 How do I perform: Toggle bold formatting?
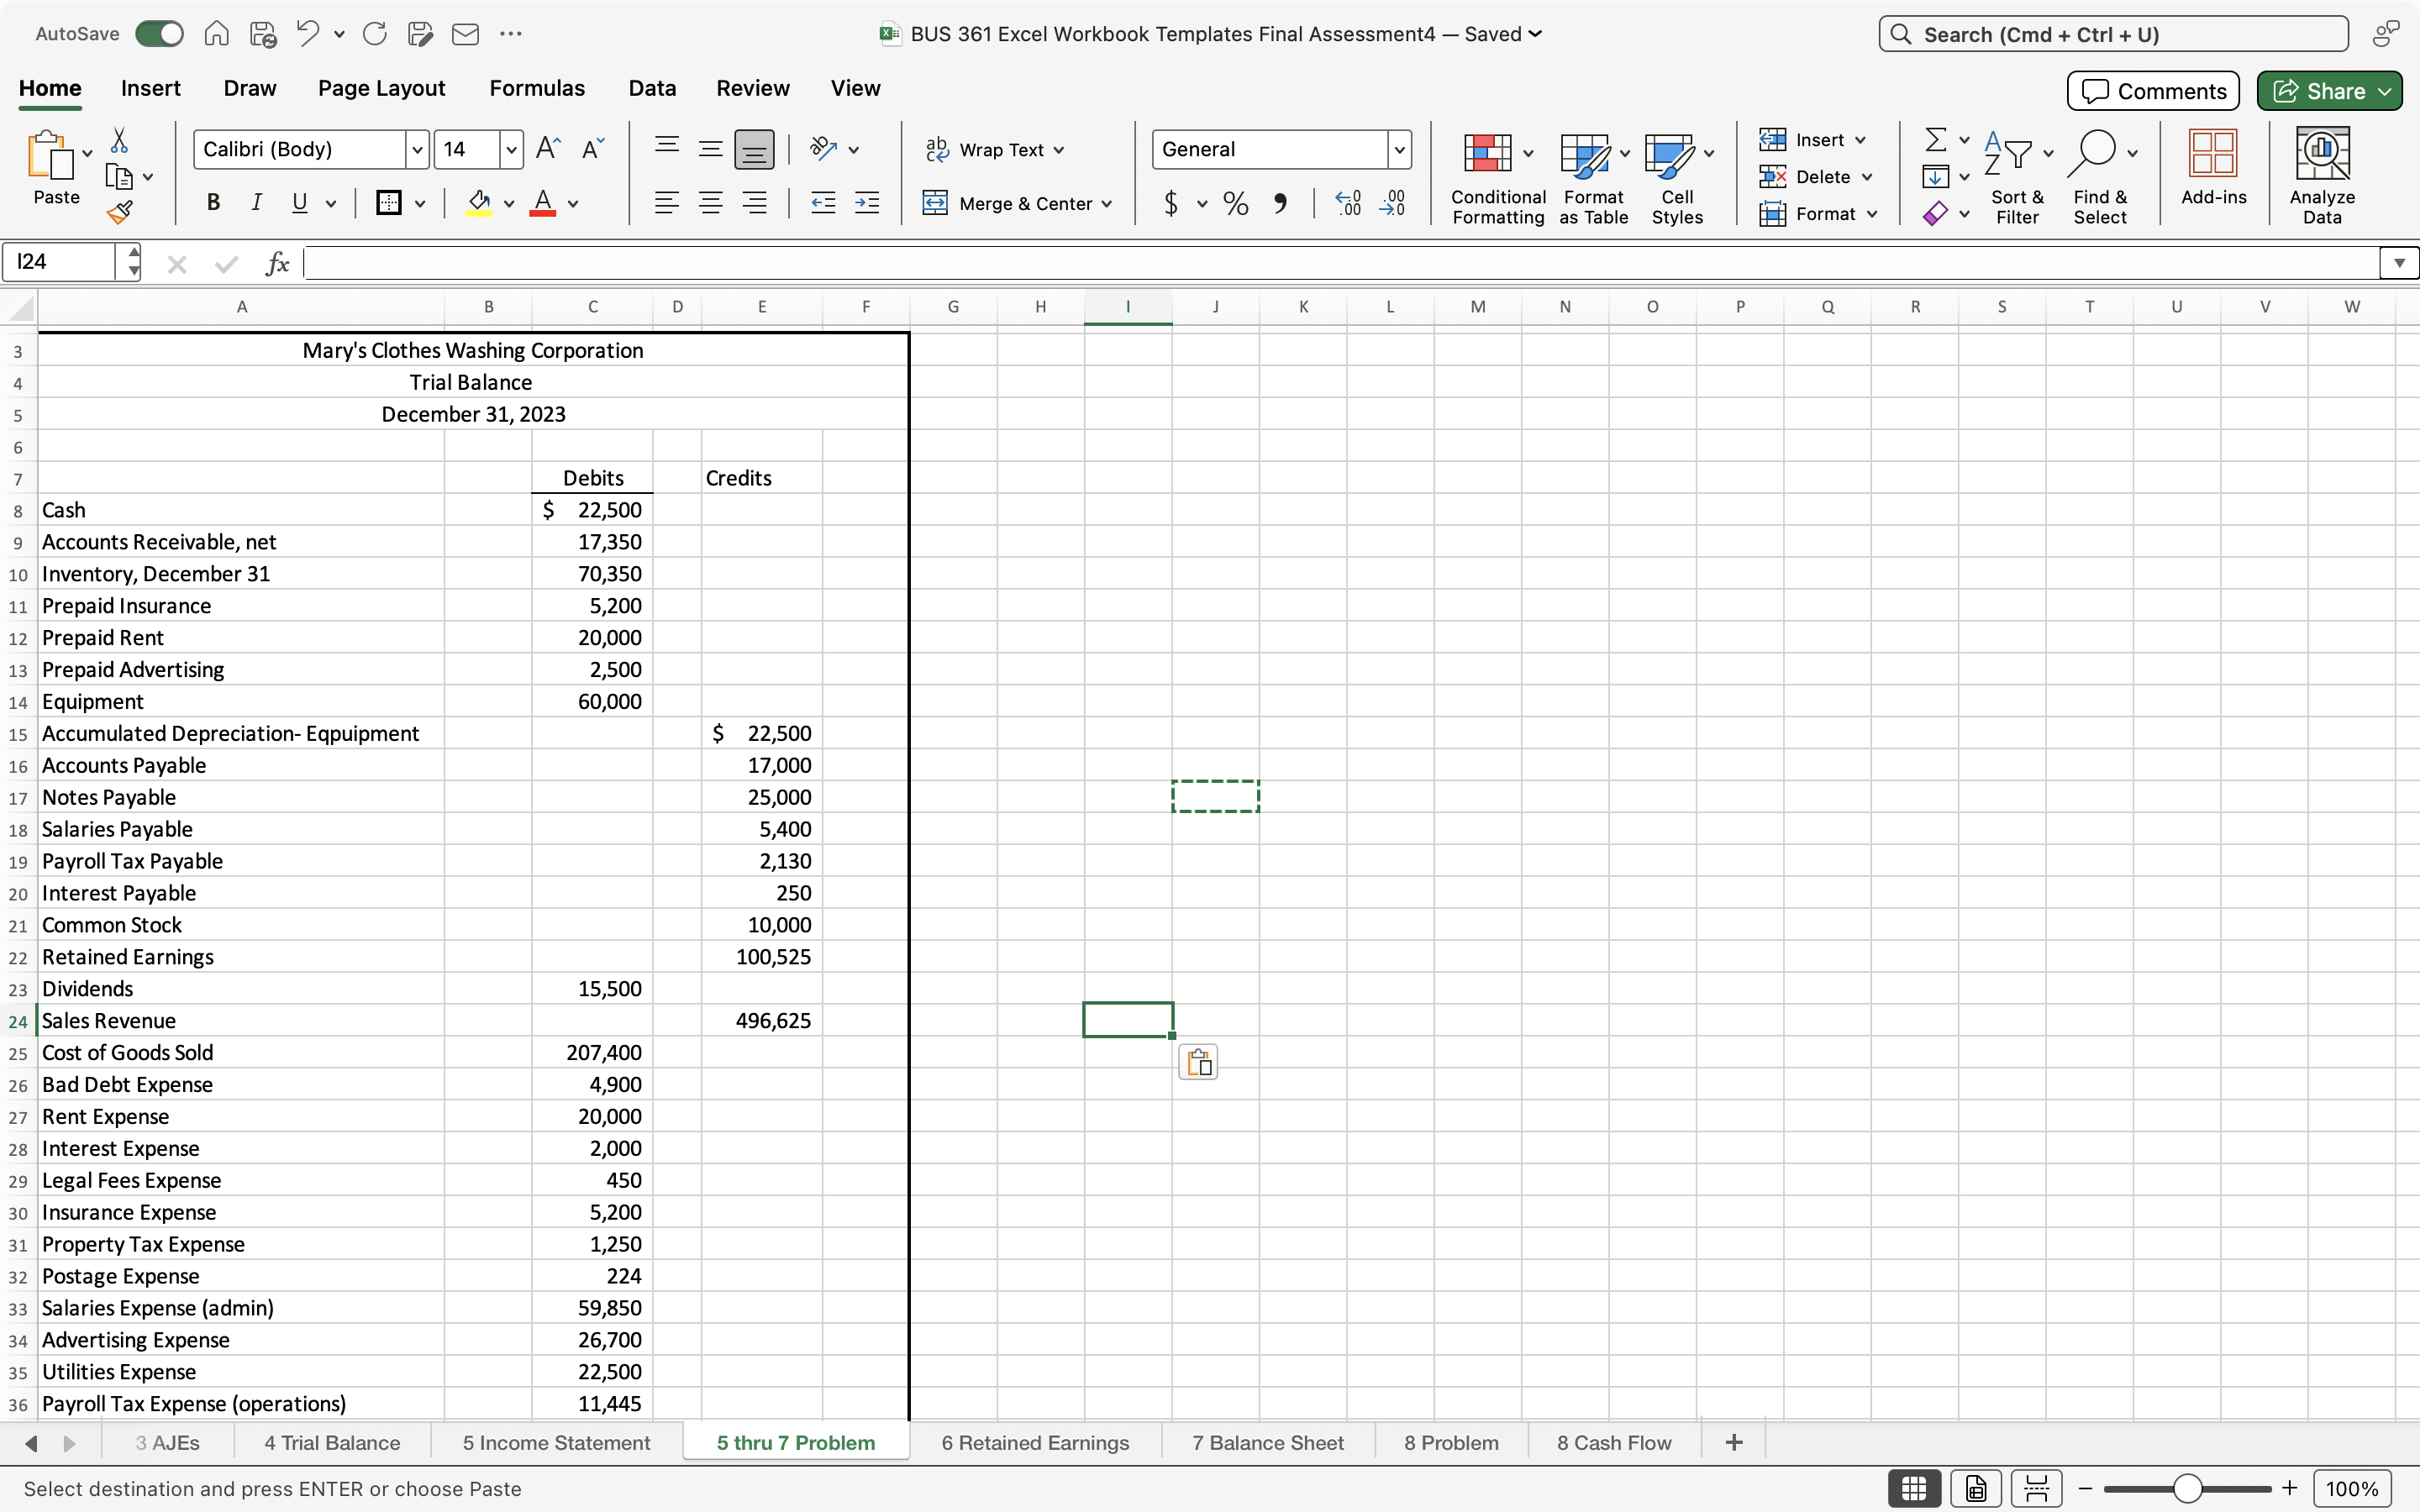click(x=213, y=203)
